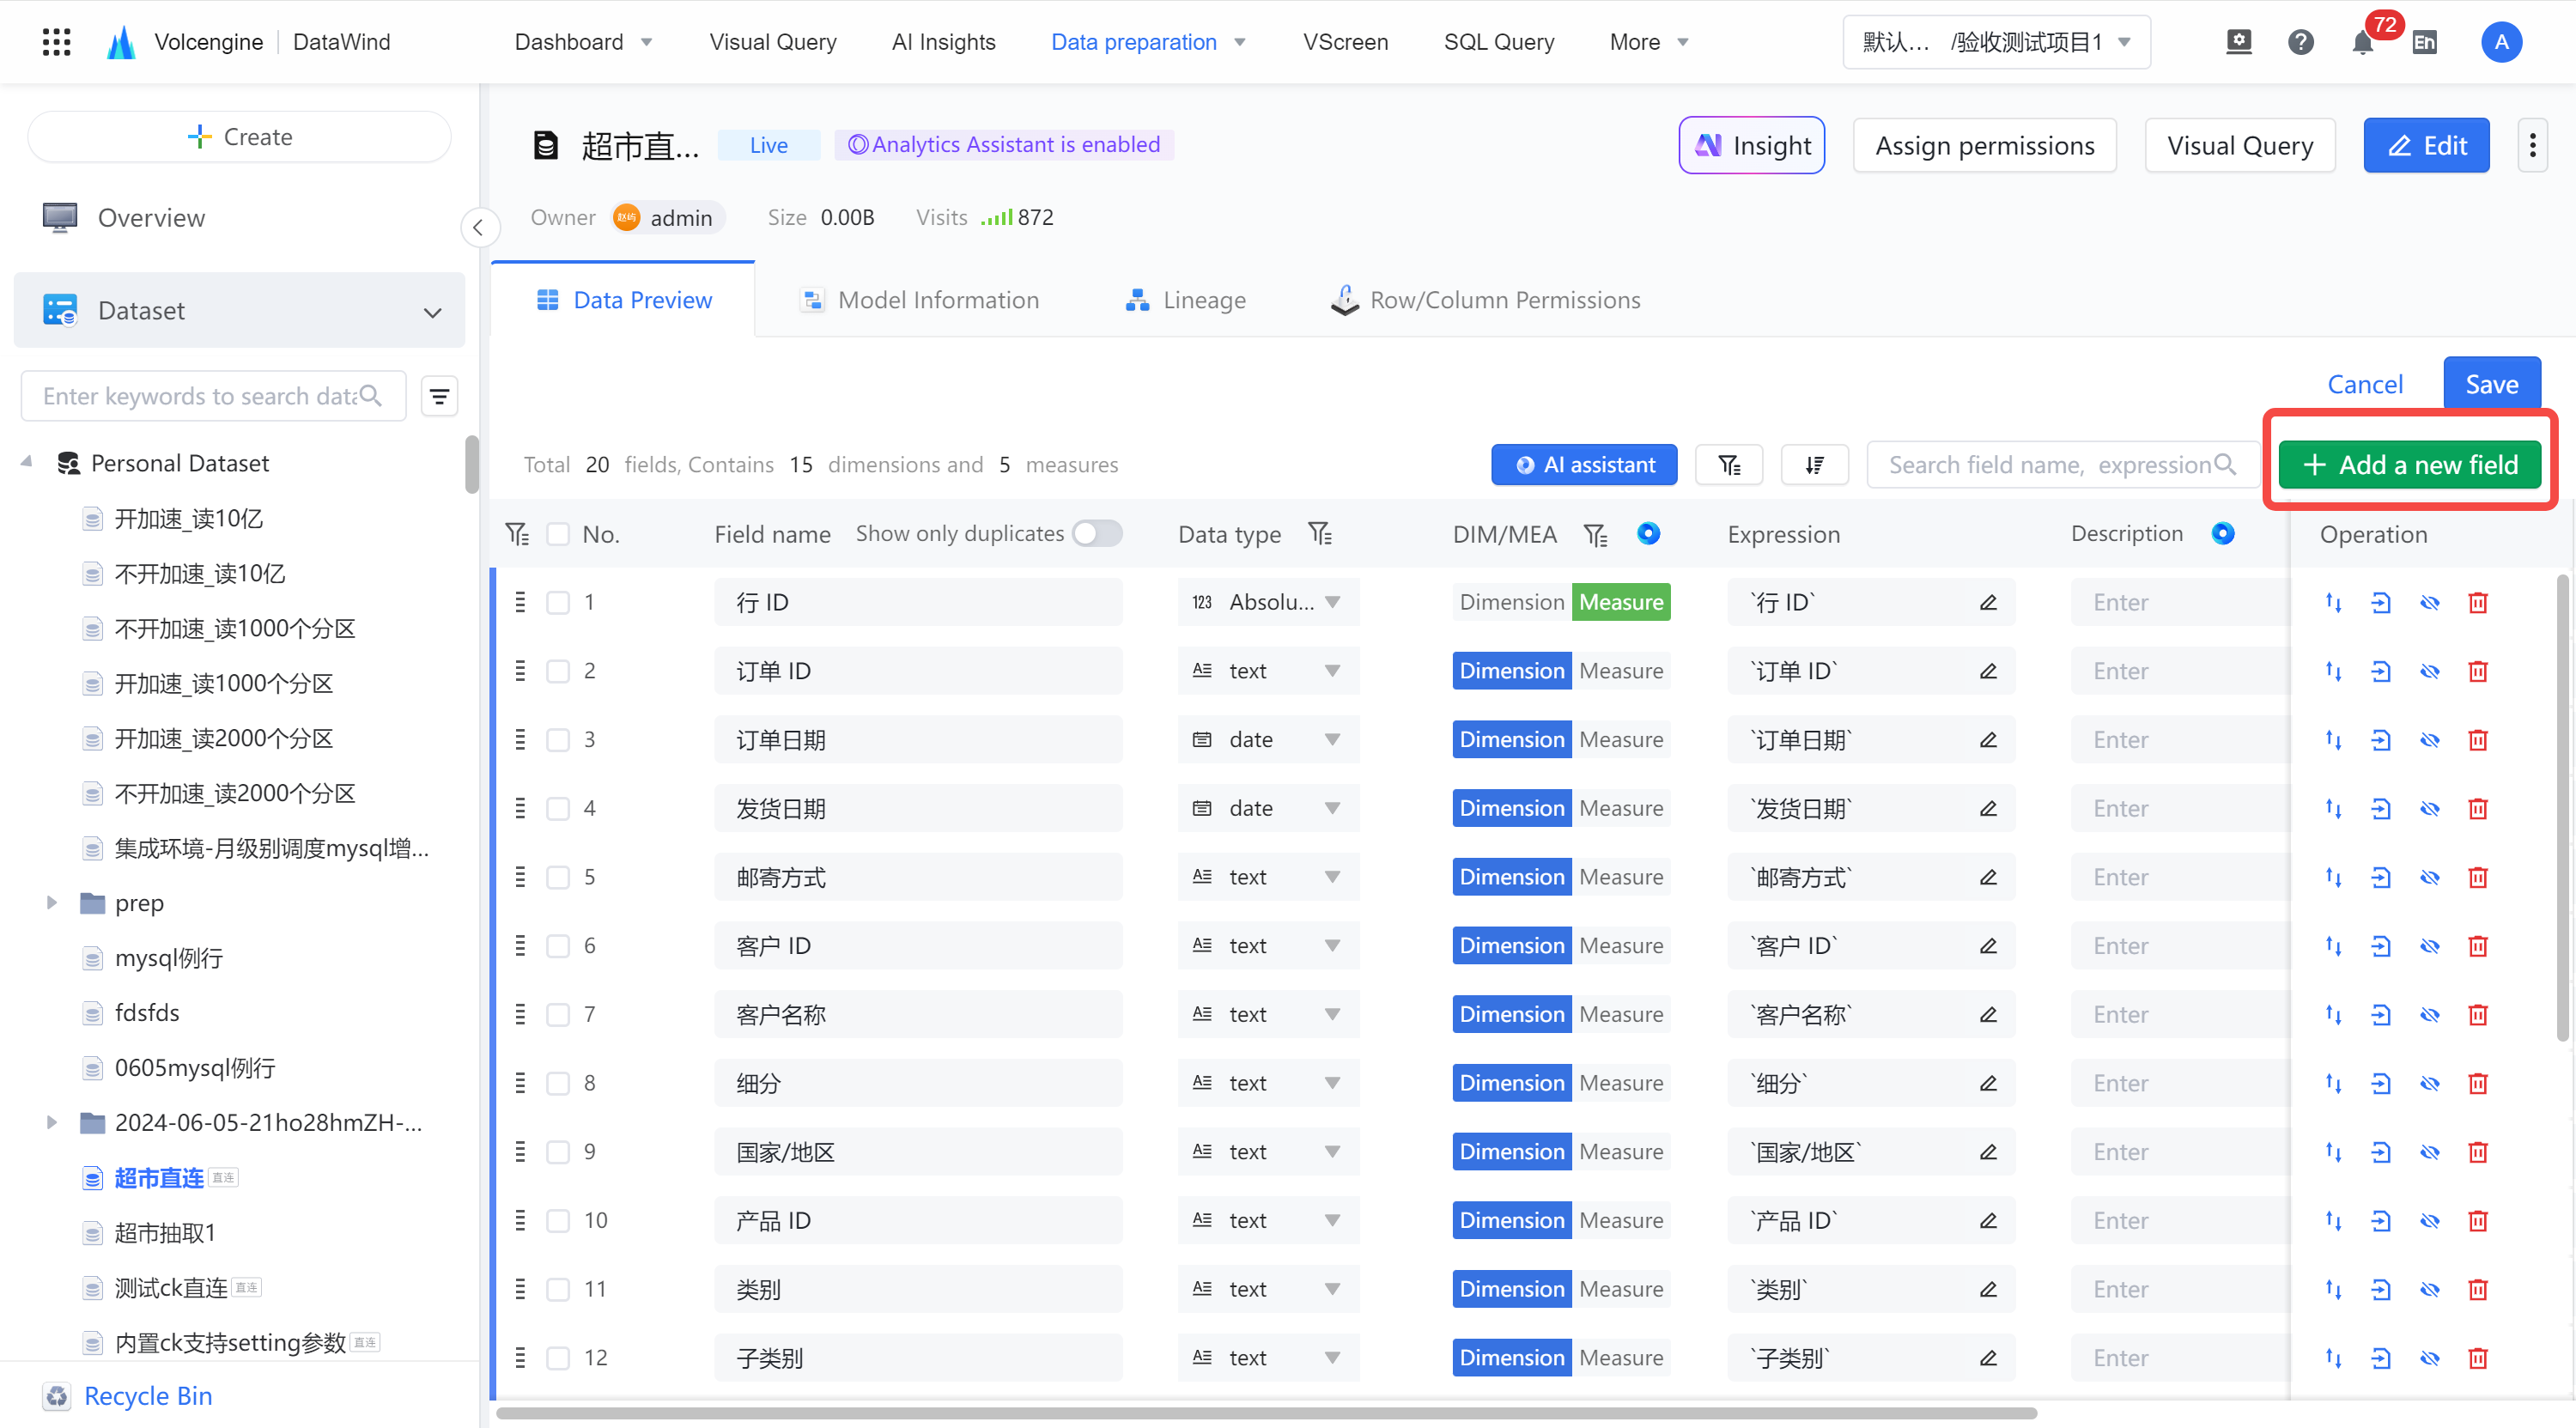Delete the 行 ID field row
The height and width of the screenshot is (1428, 2576).
[x=2477, y=603]
